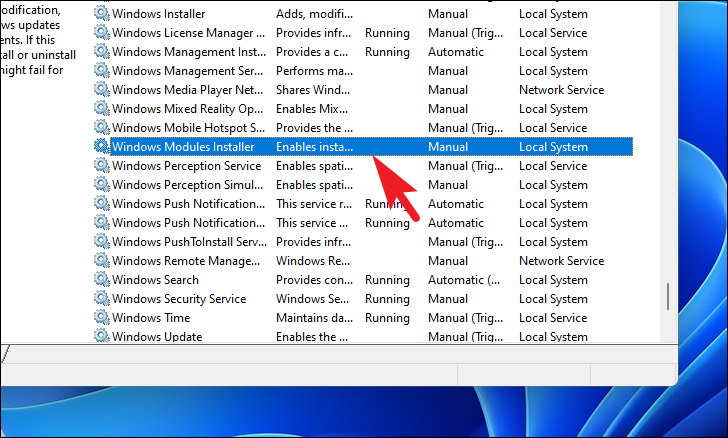Select the Windows Security Service name
Viewport: 728px width, 438px height.
point(179,299)
